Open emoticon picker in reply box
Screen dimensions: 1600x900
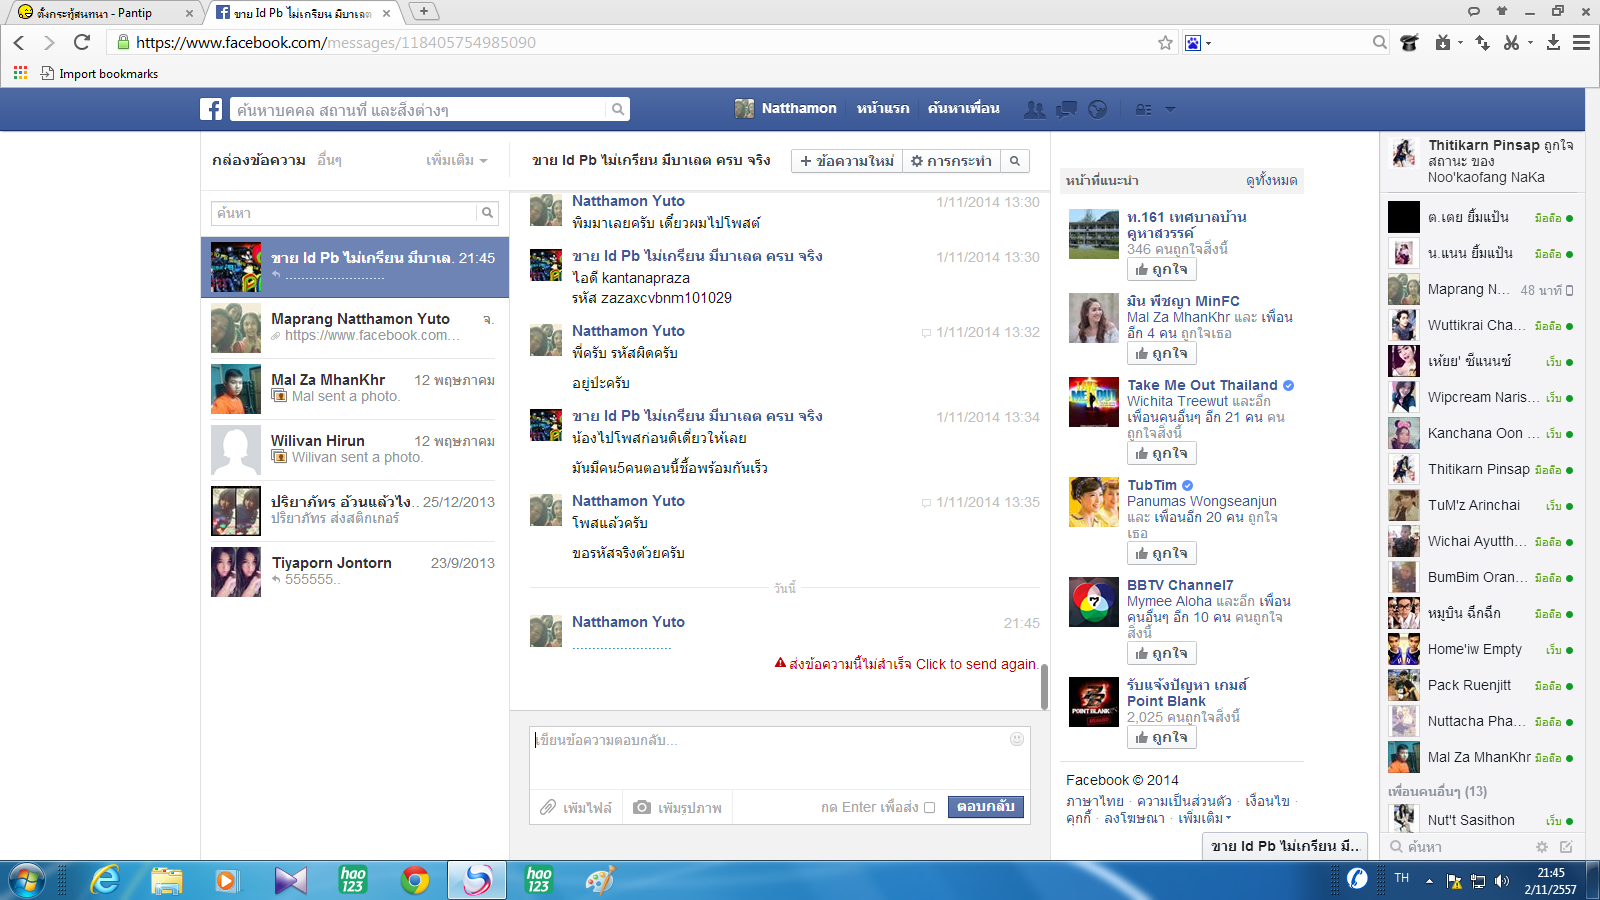[1017, 739]
